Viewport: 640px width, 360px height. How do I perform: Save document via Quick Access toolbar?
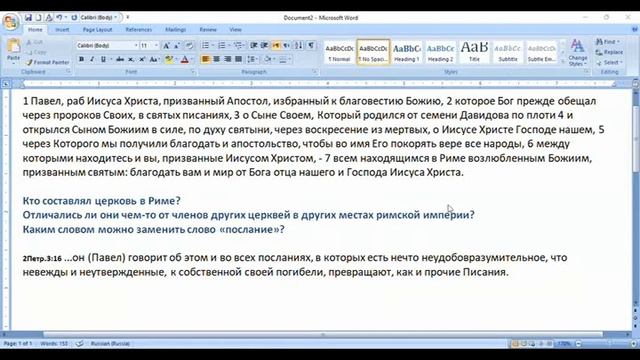(x=28, y=18)
